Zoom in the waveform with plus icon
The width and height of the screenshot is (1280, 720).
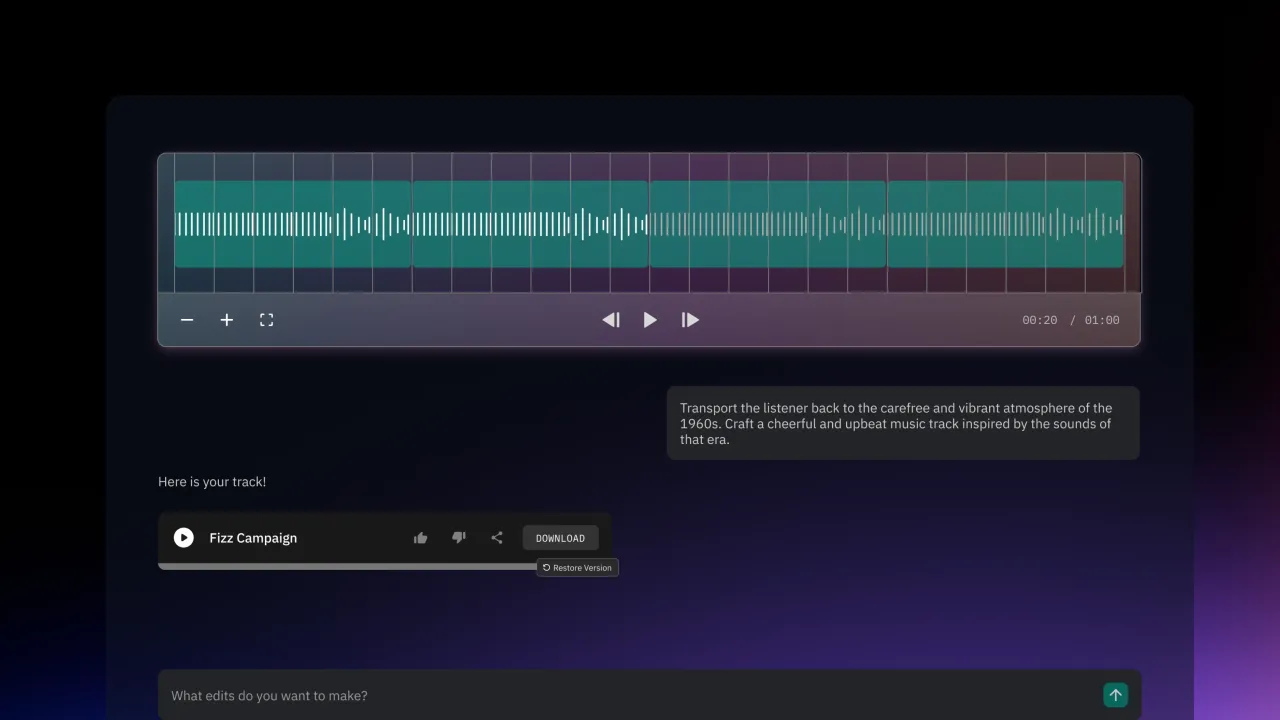(x=227, y=320)
